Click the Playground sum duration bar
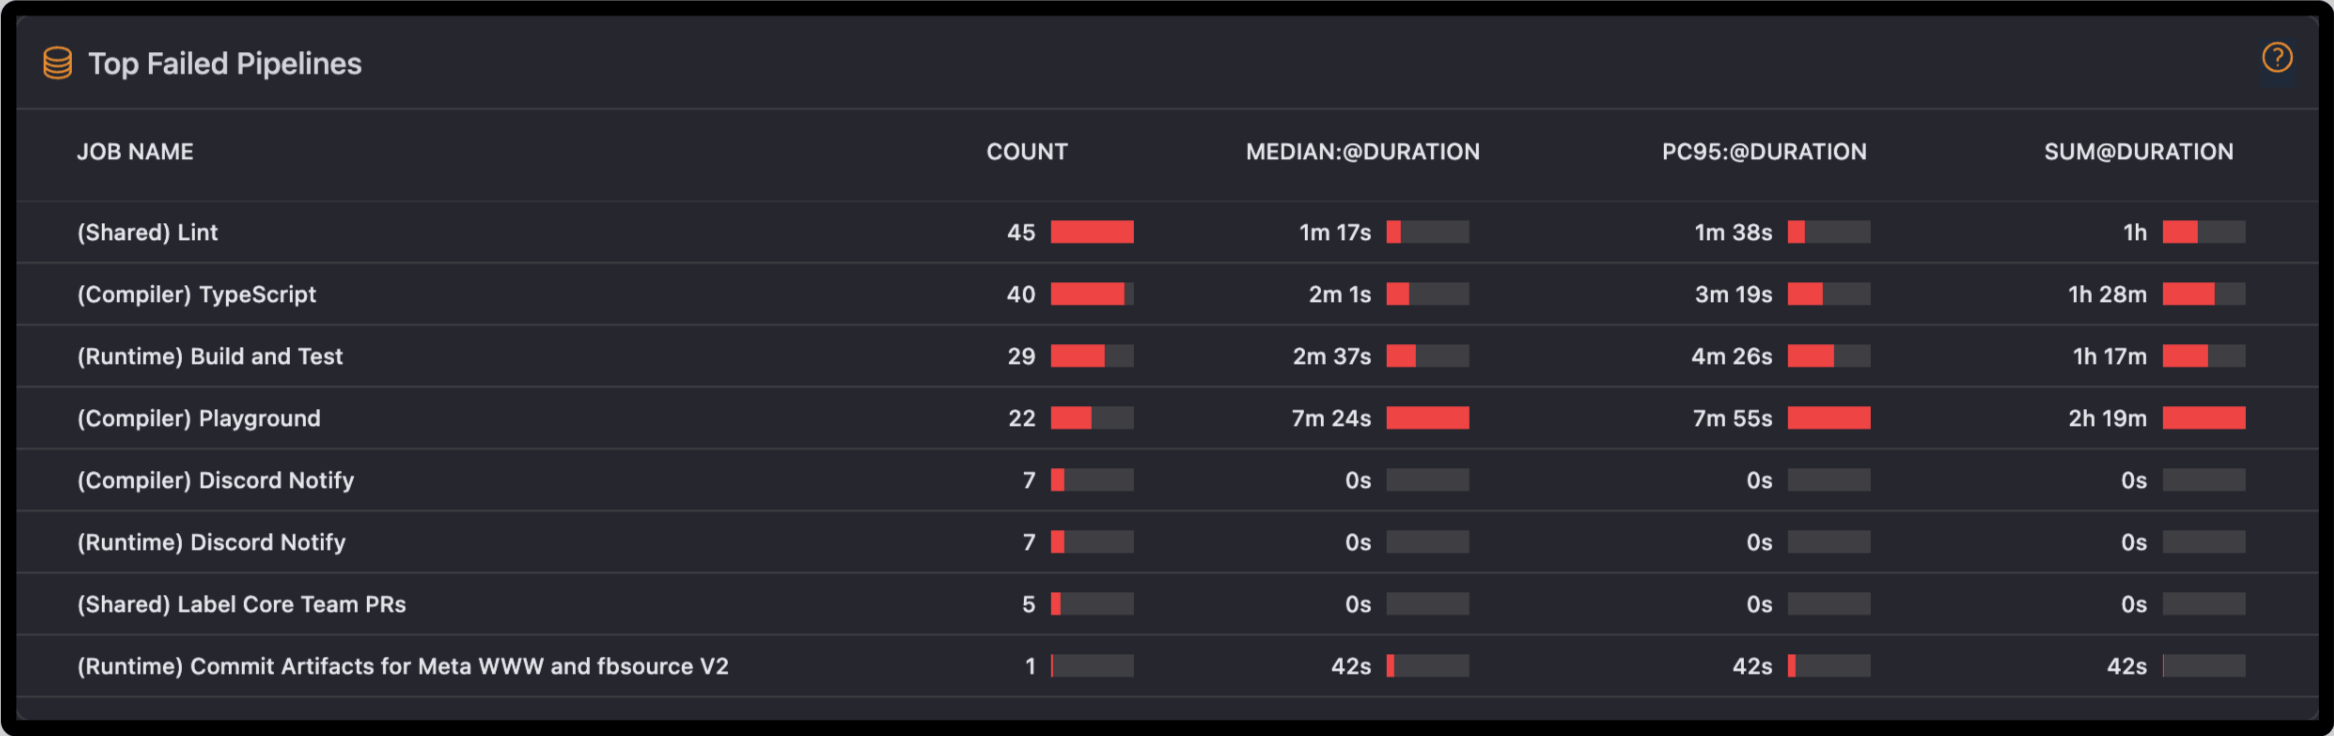Image resolution: width=2334 pixels, height=736 pixels. point(2203,418)
